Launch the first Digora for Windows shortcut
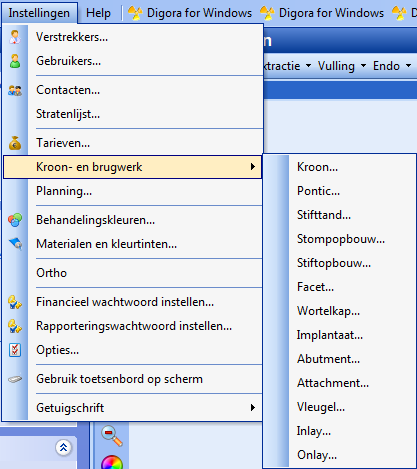The width and height of the screenshot is (417, 469). (190, 13)
